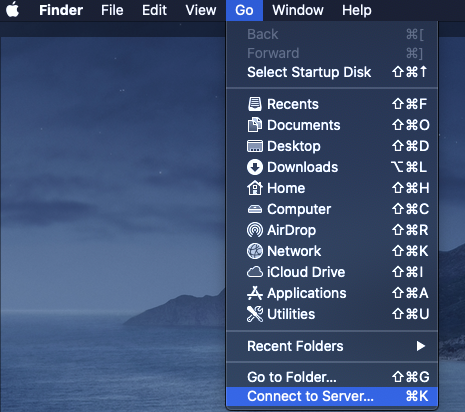Click the Downloads arrow icon

coord(255,167)
